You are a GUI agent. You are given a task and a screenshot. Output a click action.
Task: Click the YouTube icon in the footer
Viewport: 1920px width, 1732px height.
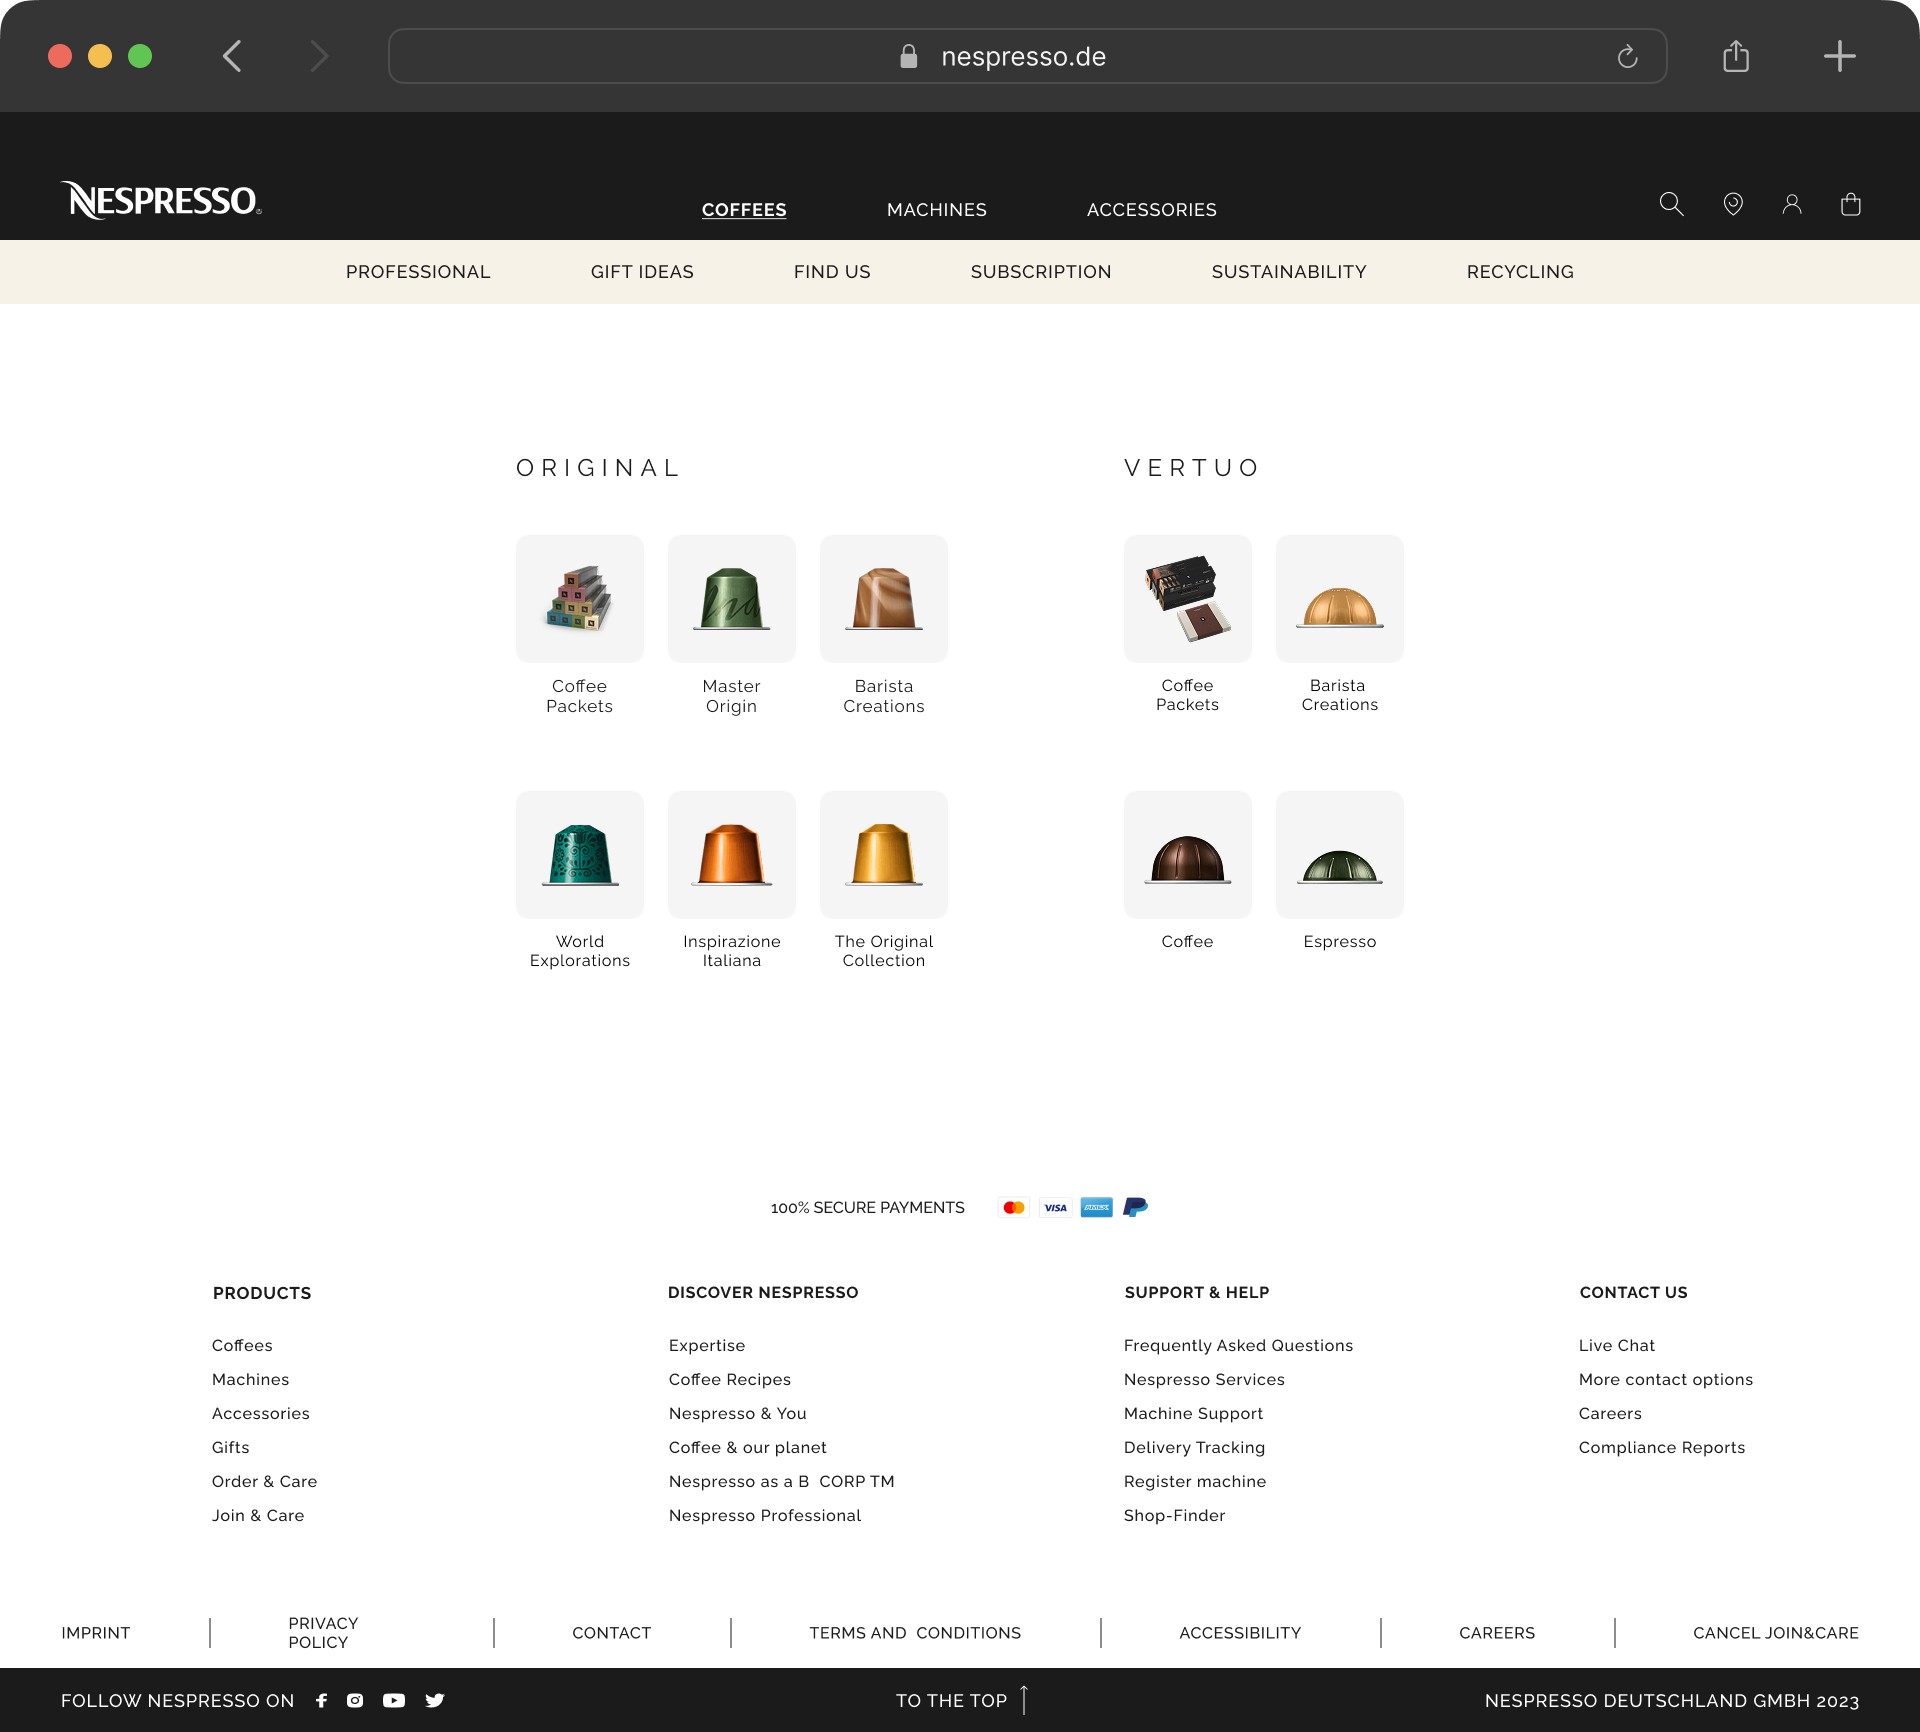pos(394,1700)
